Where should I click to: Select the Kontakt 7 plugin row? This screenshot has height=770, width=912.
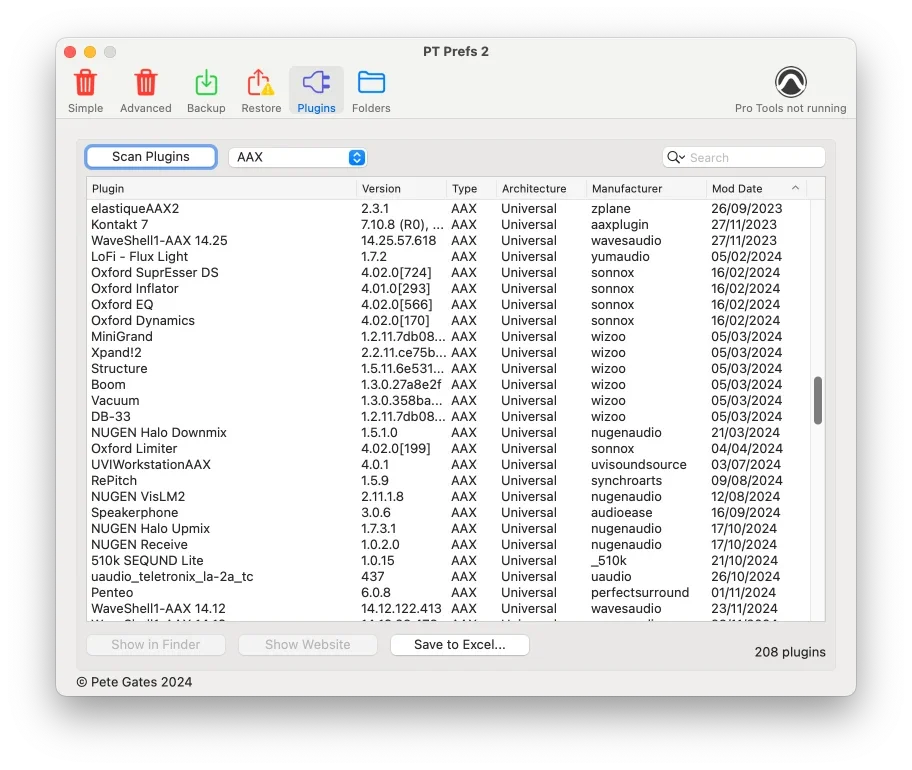pos(448,224)
